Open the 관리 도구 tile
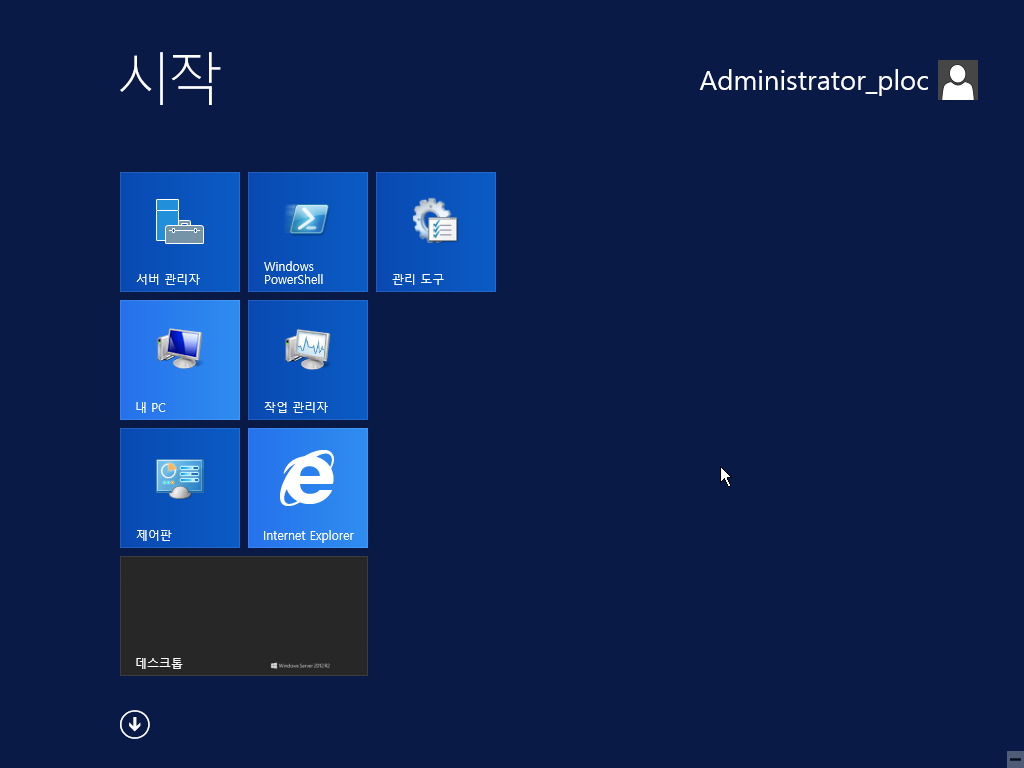This screenshot has height=768, width=1024. pyautogui.click(x=436, y=232)
